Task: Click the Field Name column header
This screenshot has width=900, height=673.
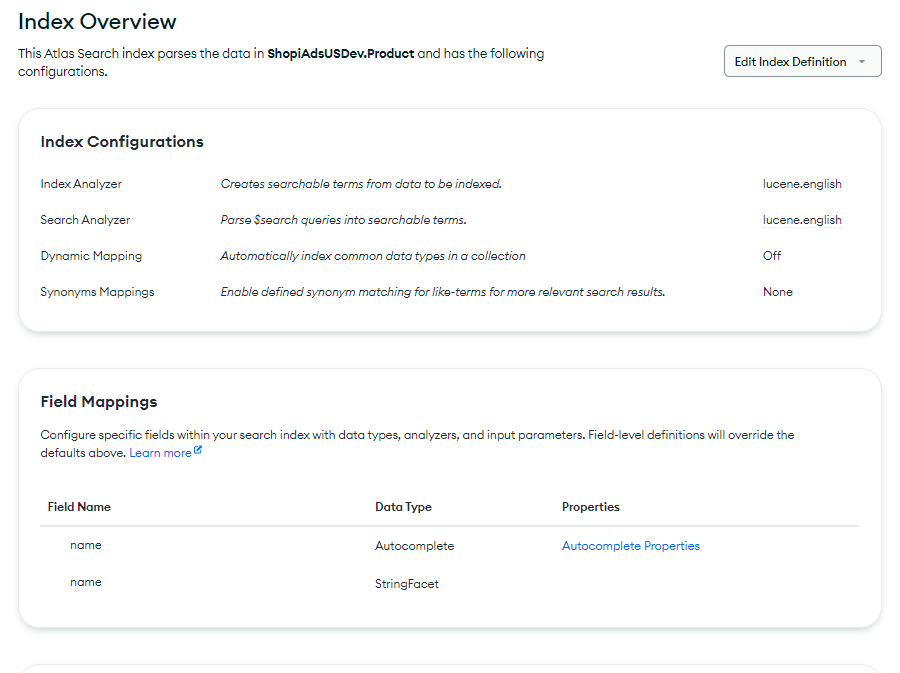Action: coord(79,507)
